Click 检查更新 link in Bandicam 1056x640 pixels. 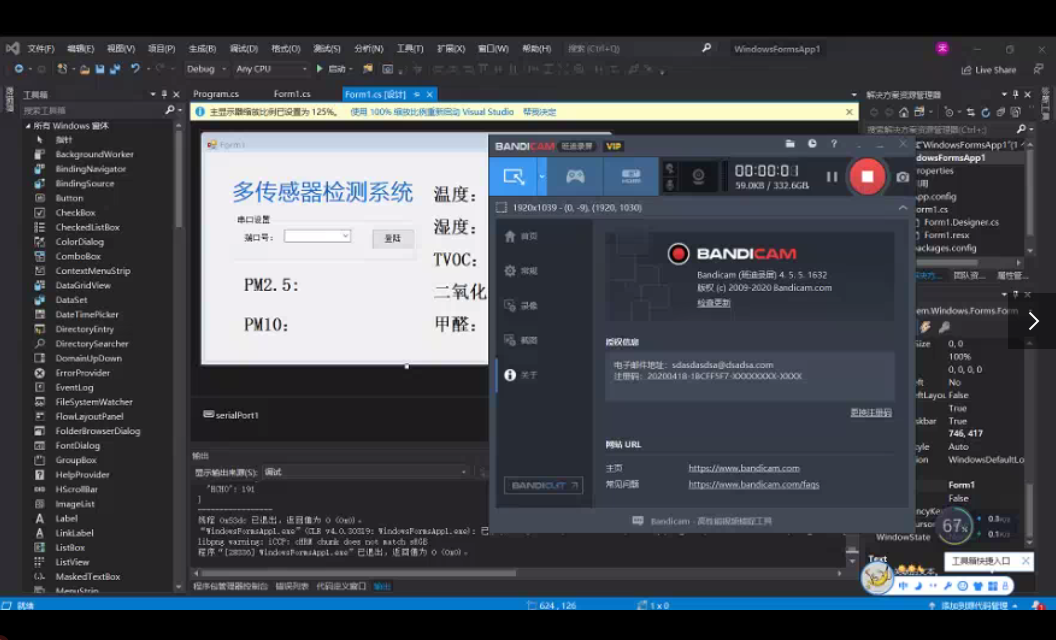[x=713, y=303]
